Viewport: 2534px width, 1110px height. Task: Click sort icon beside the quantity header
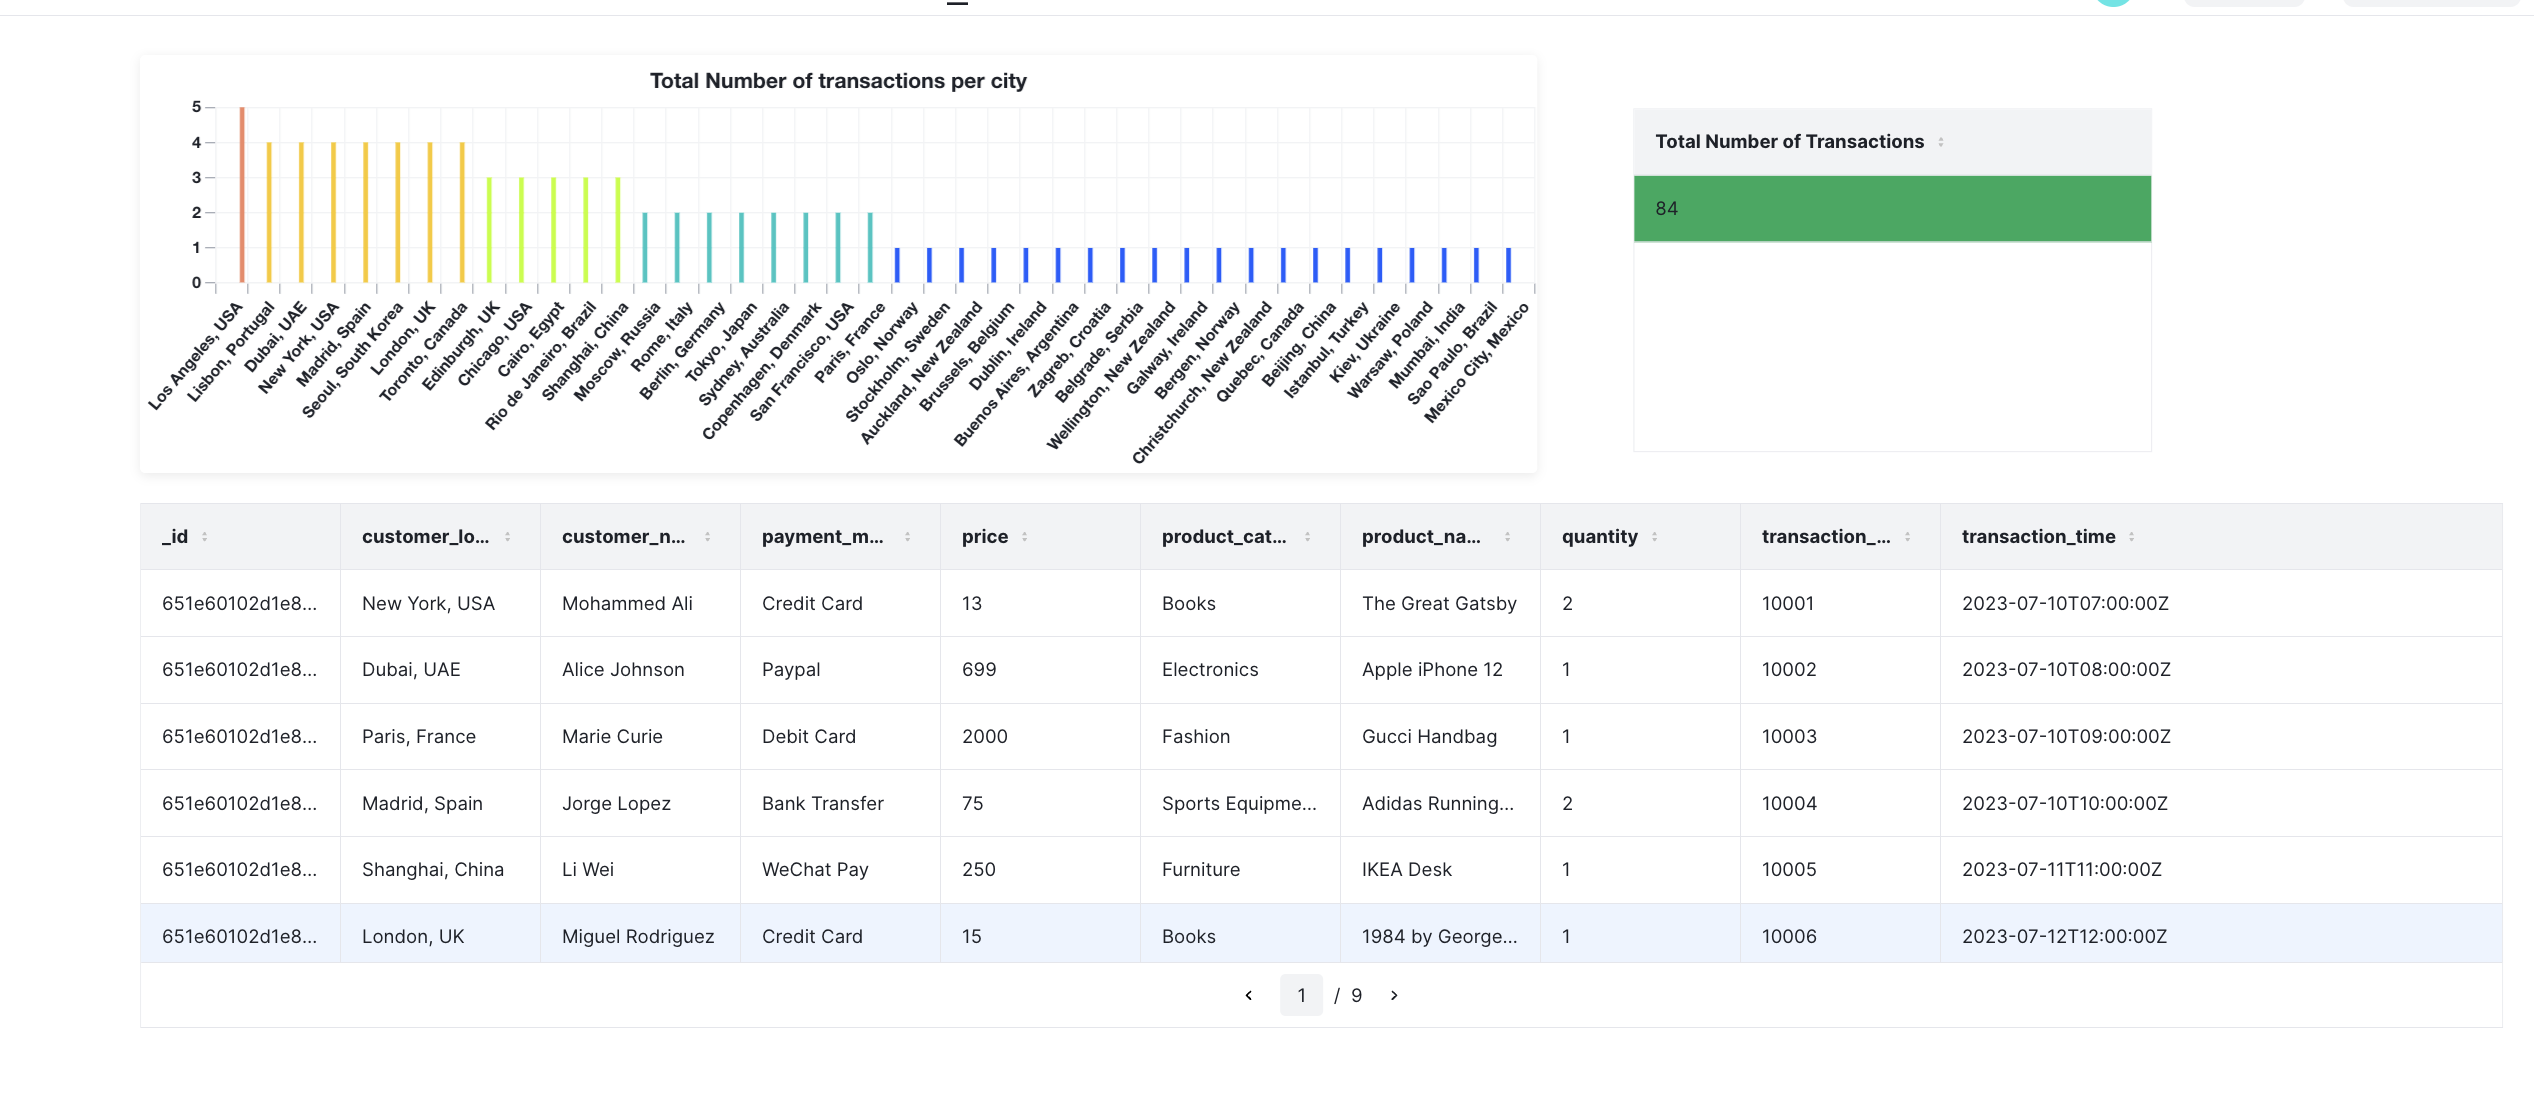1654,537
